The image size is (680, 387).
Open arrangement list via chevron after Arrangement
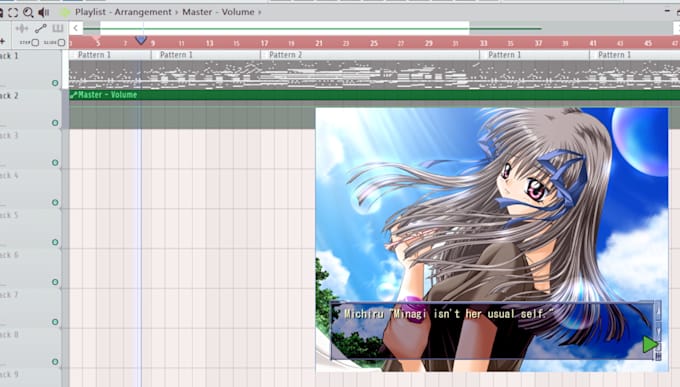177,12
